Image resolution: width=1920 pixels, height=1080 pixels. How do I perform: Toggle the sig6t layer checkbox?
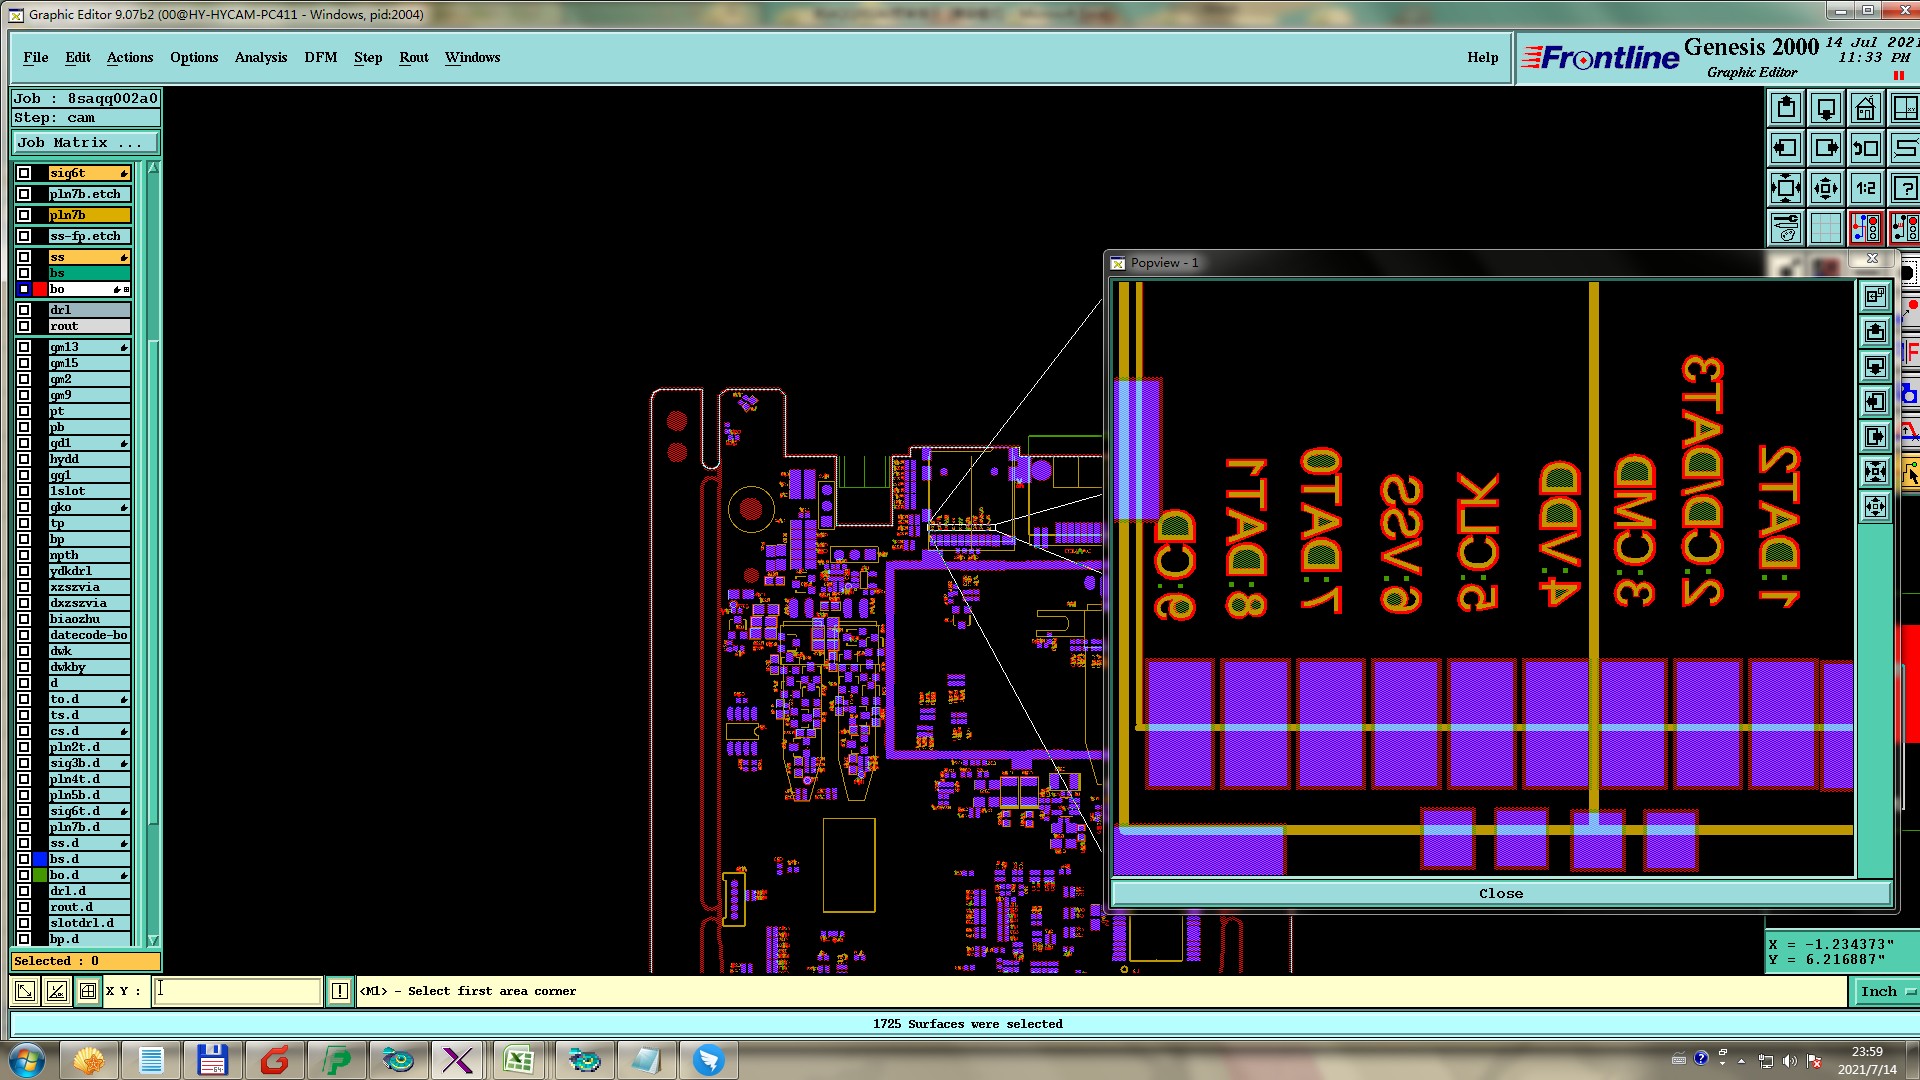[24, 173]
